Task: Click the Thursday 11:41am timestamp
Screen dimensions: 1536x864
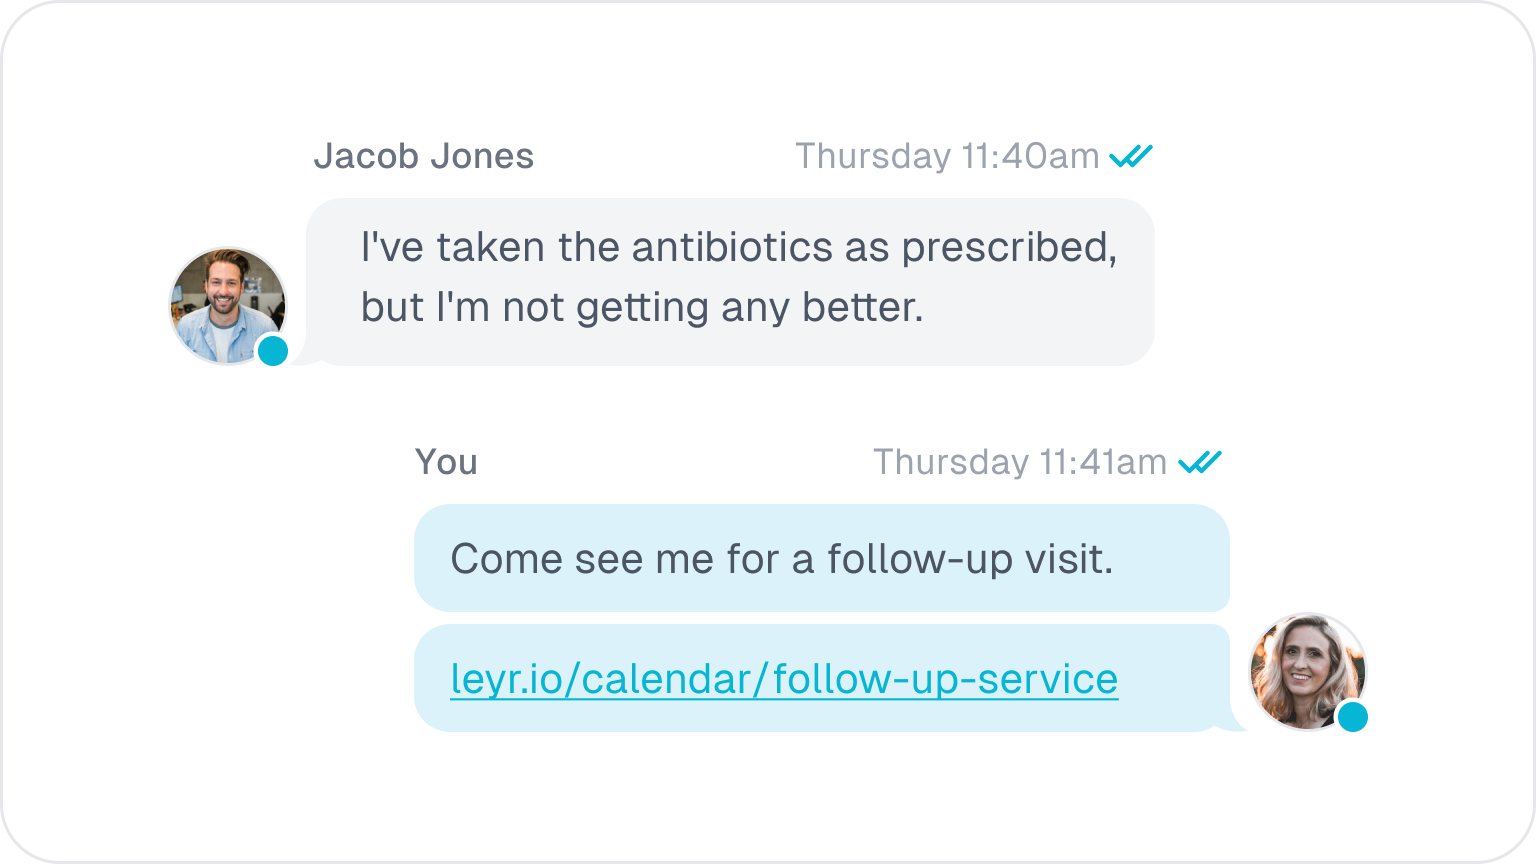Action: pos(1020,462)
